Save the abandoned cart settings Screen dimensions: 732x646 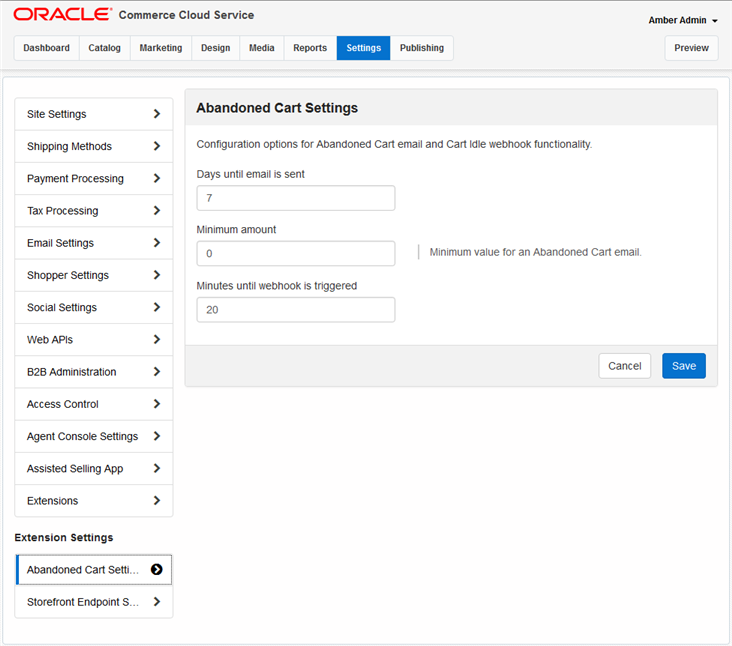coord(683,365)
